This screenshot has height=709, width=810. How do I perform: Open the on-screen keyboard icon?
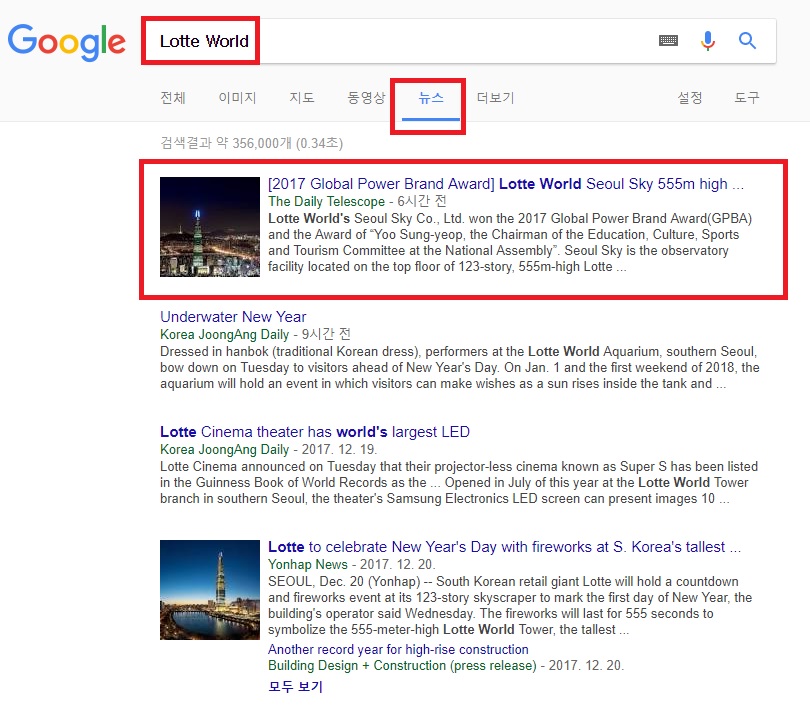pyautogui.click(x=668, y=40)
